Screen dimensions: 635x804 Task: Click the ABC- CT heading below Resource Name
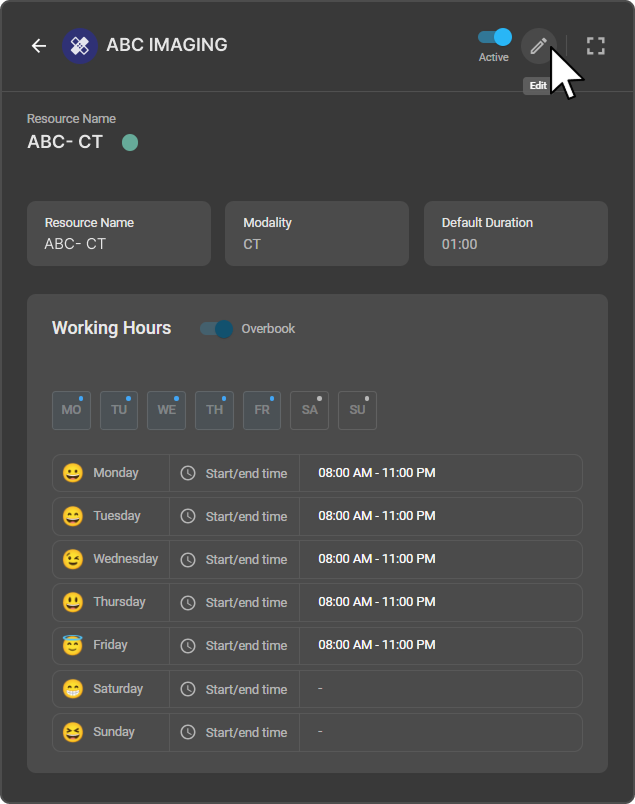click(x=65, y=142)
